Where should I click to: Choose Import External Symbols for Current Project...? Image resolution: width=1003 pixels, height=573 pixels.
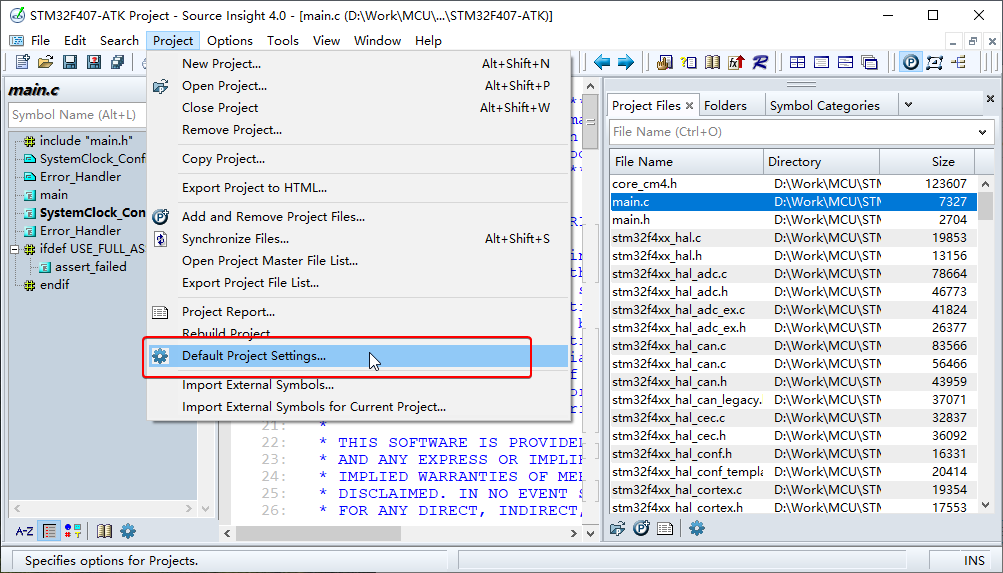(x=358, y=407)
